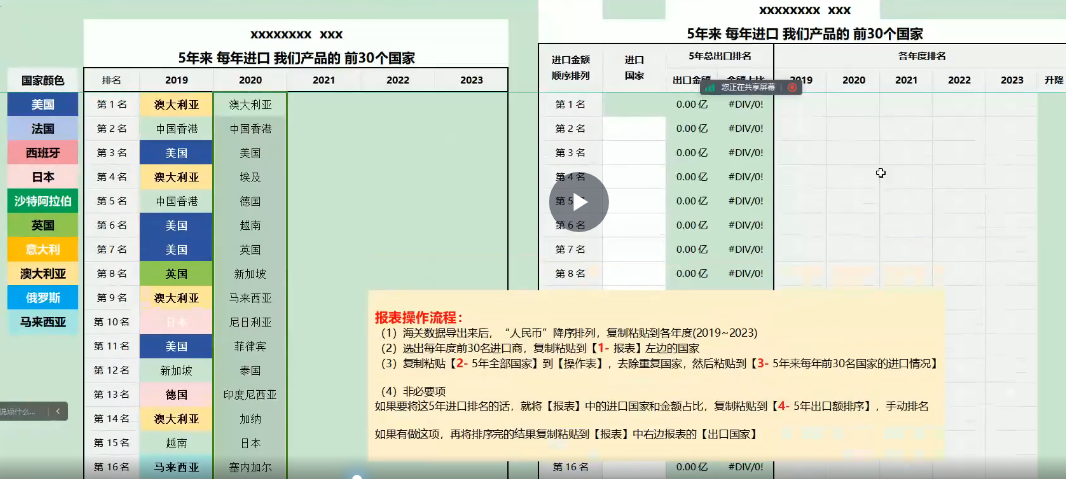This screenshot has height=479, width=1066.
Task: Select the 美国 blue color legend cell
Action: coord(42,104)
